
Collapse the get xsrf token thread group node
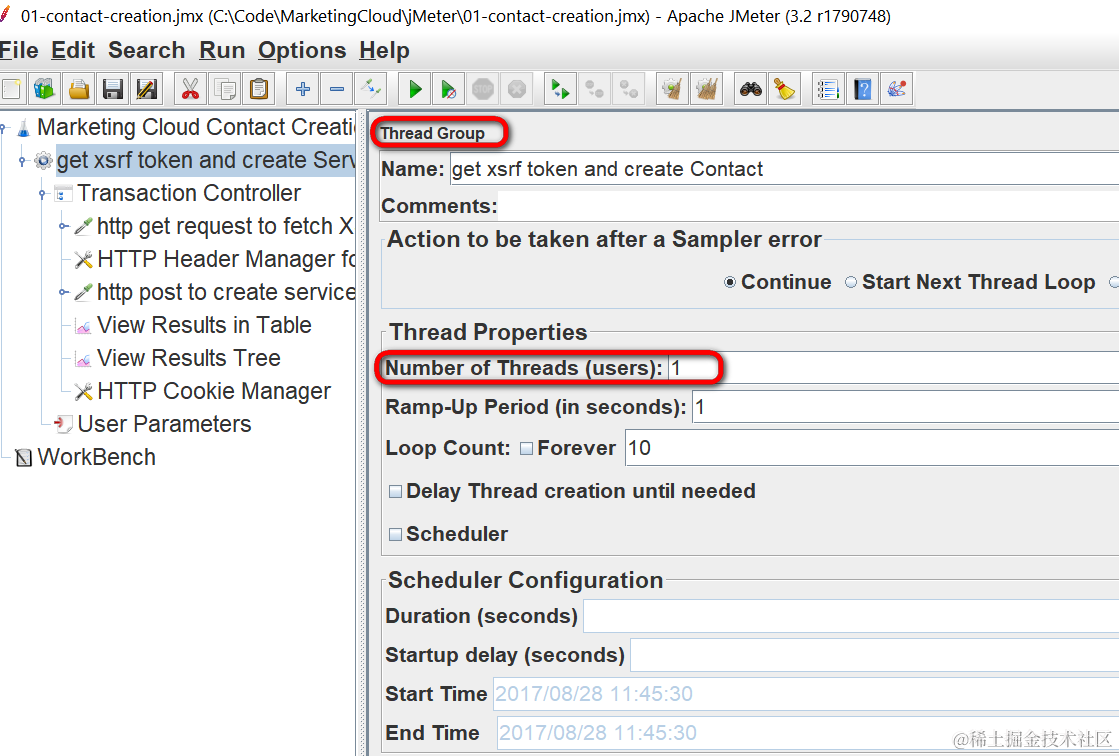point(23,161)
